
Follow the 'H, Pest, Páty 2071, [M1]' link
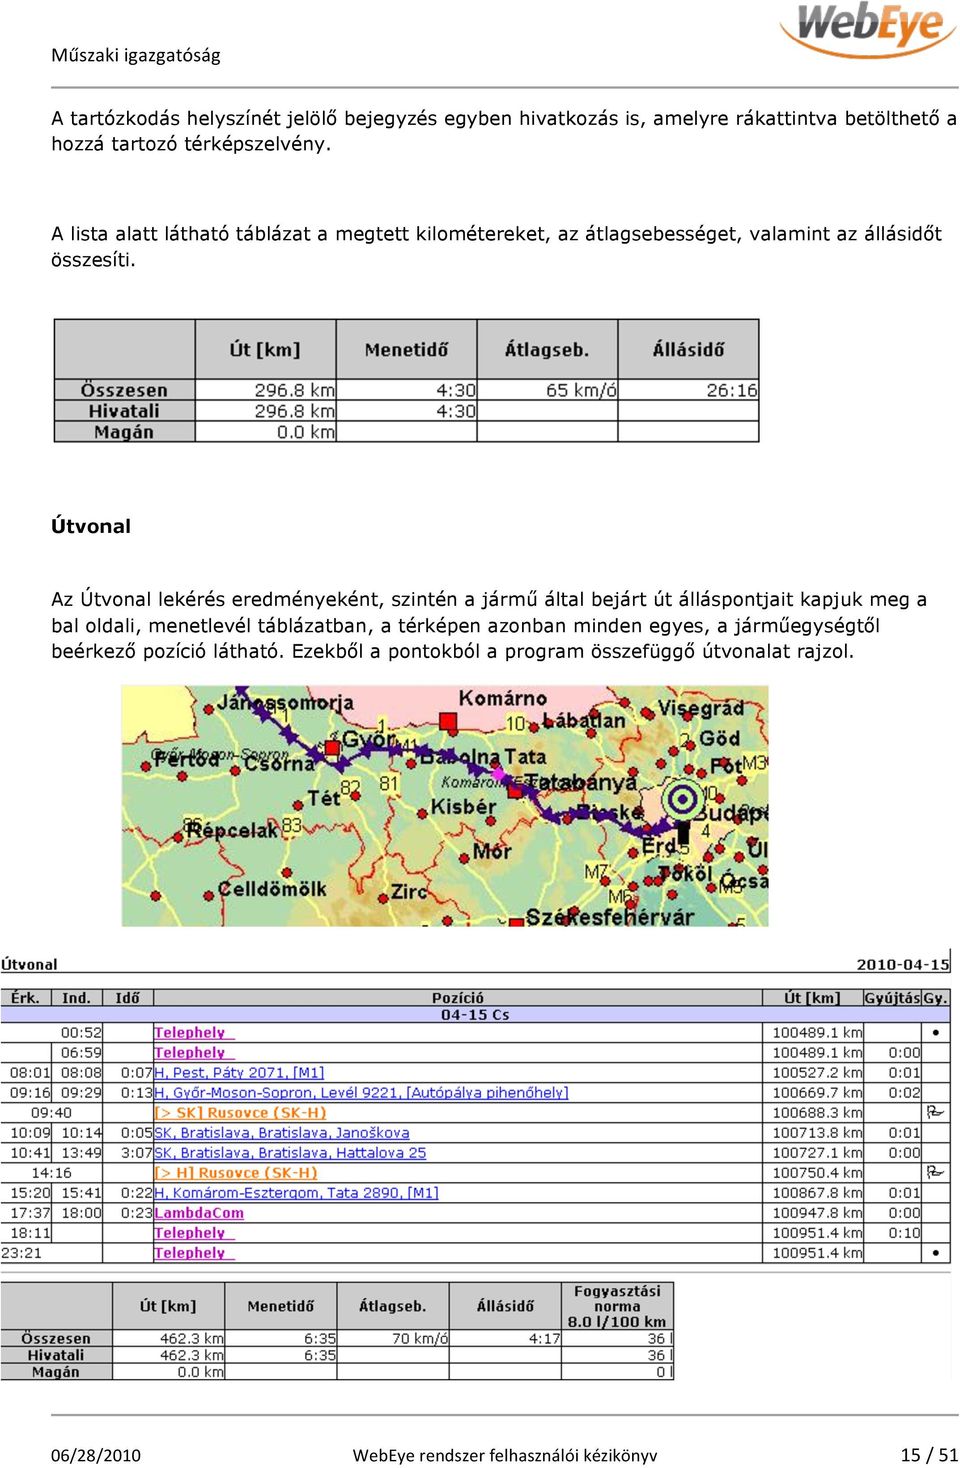pyautogui.click(x=239, y=1072)
